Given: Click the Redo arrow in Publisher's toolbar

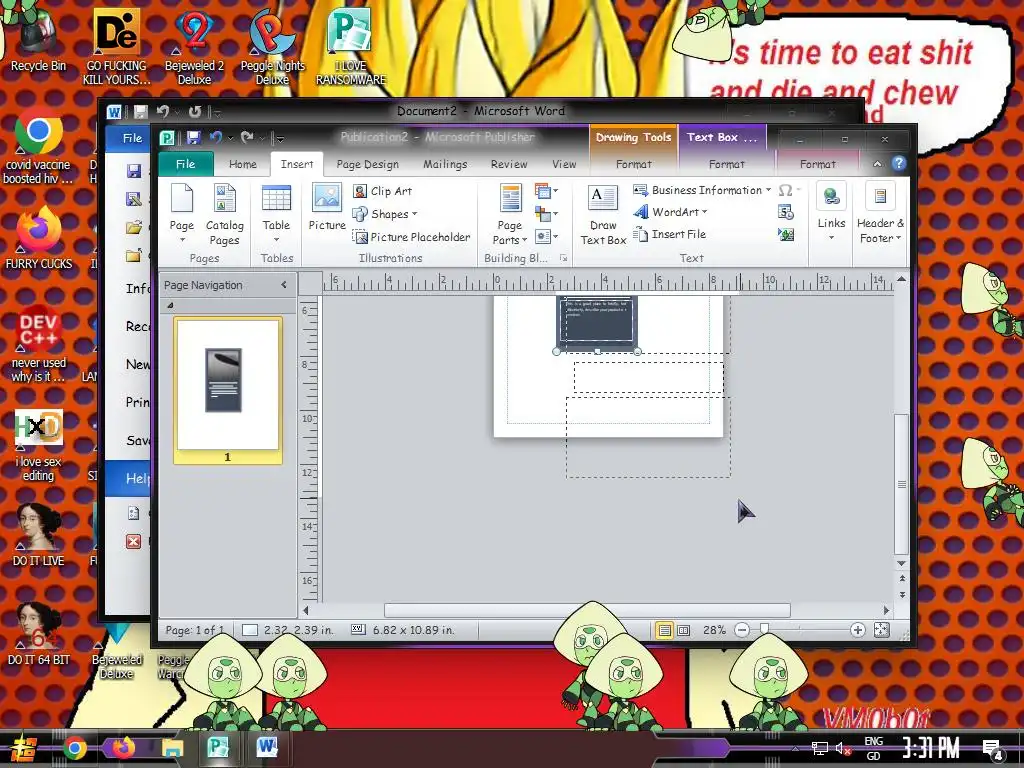Looking at the screenshot, I should click(x=246, y=138).
